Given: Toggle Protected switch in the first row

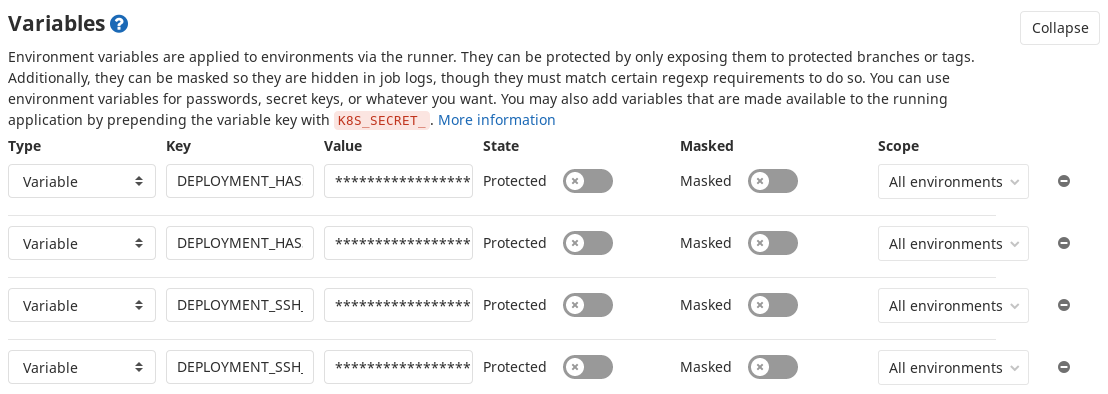Looking at the screenshot, I should [x=588, y=181].
